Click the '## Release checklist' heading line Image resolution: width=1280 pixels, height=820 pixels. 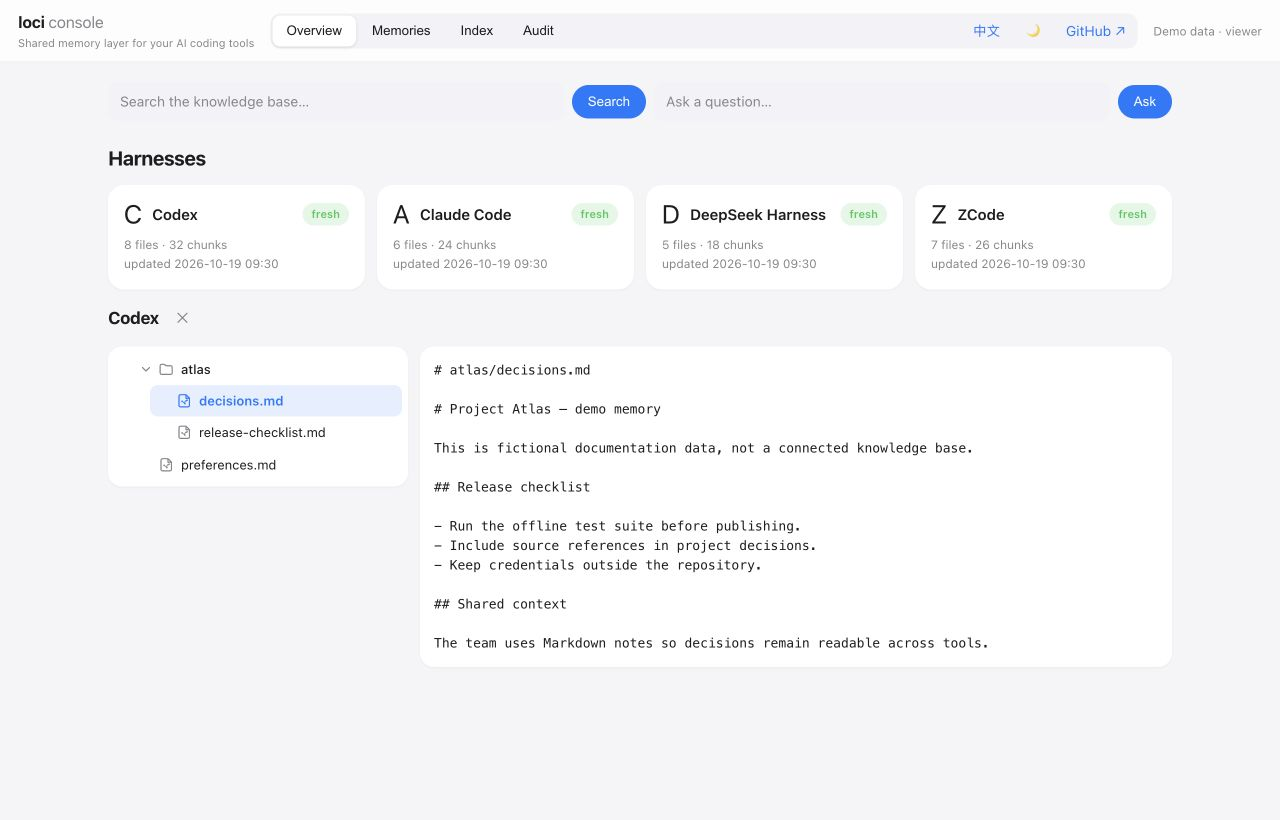point(512,487)
